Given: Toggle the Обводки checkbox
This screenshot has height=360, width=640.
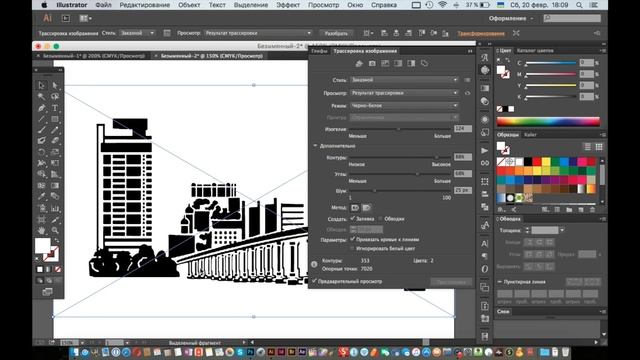Looking at the screenshot, I should 380,219.
